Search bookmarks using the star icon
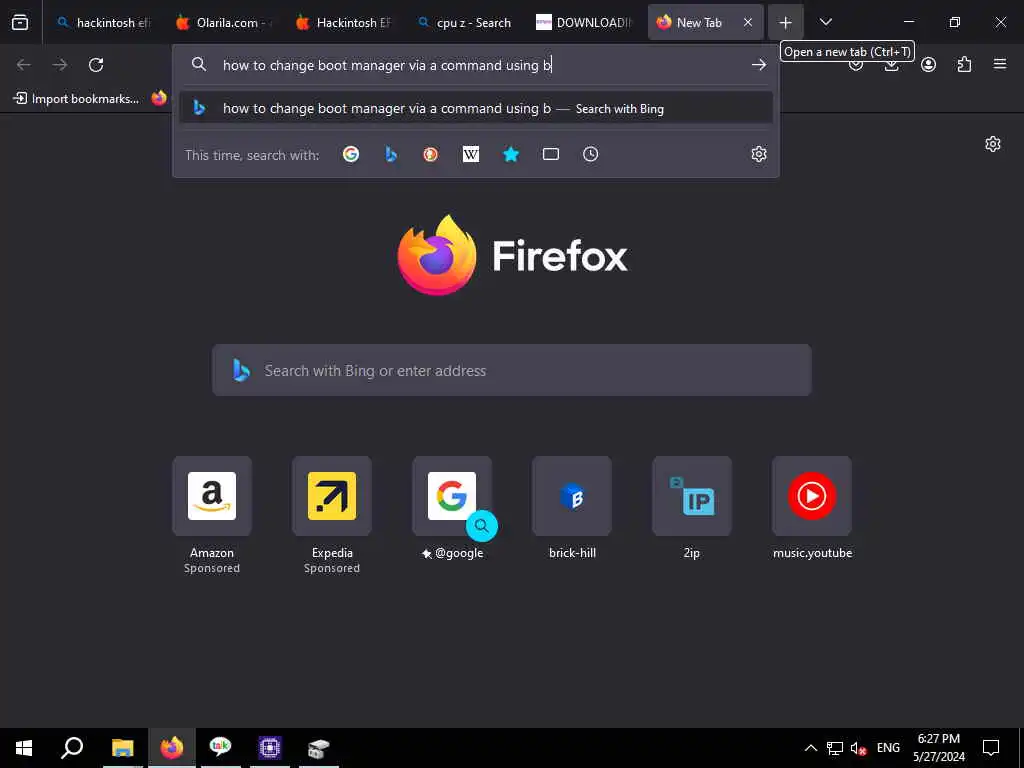Image resolution: width=1024 pixels, height=768 pixels. point(511,154)
